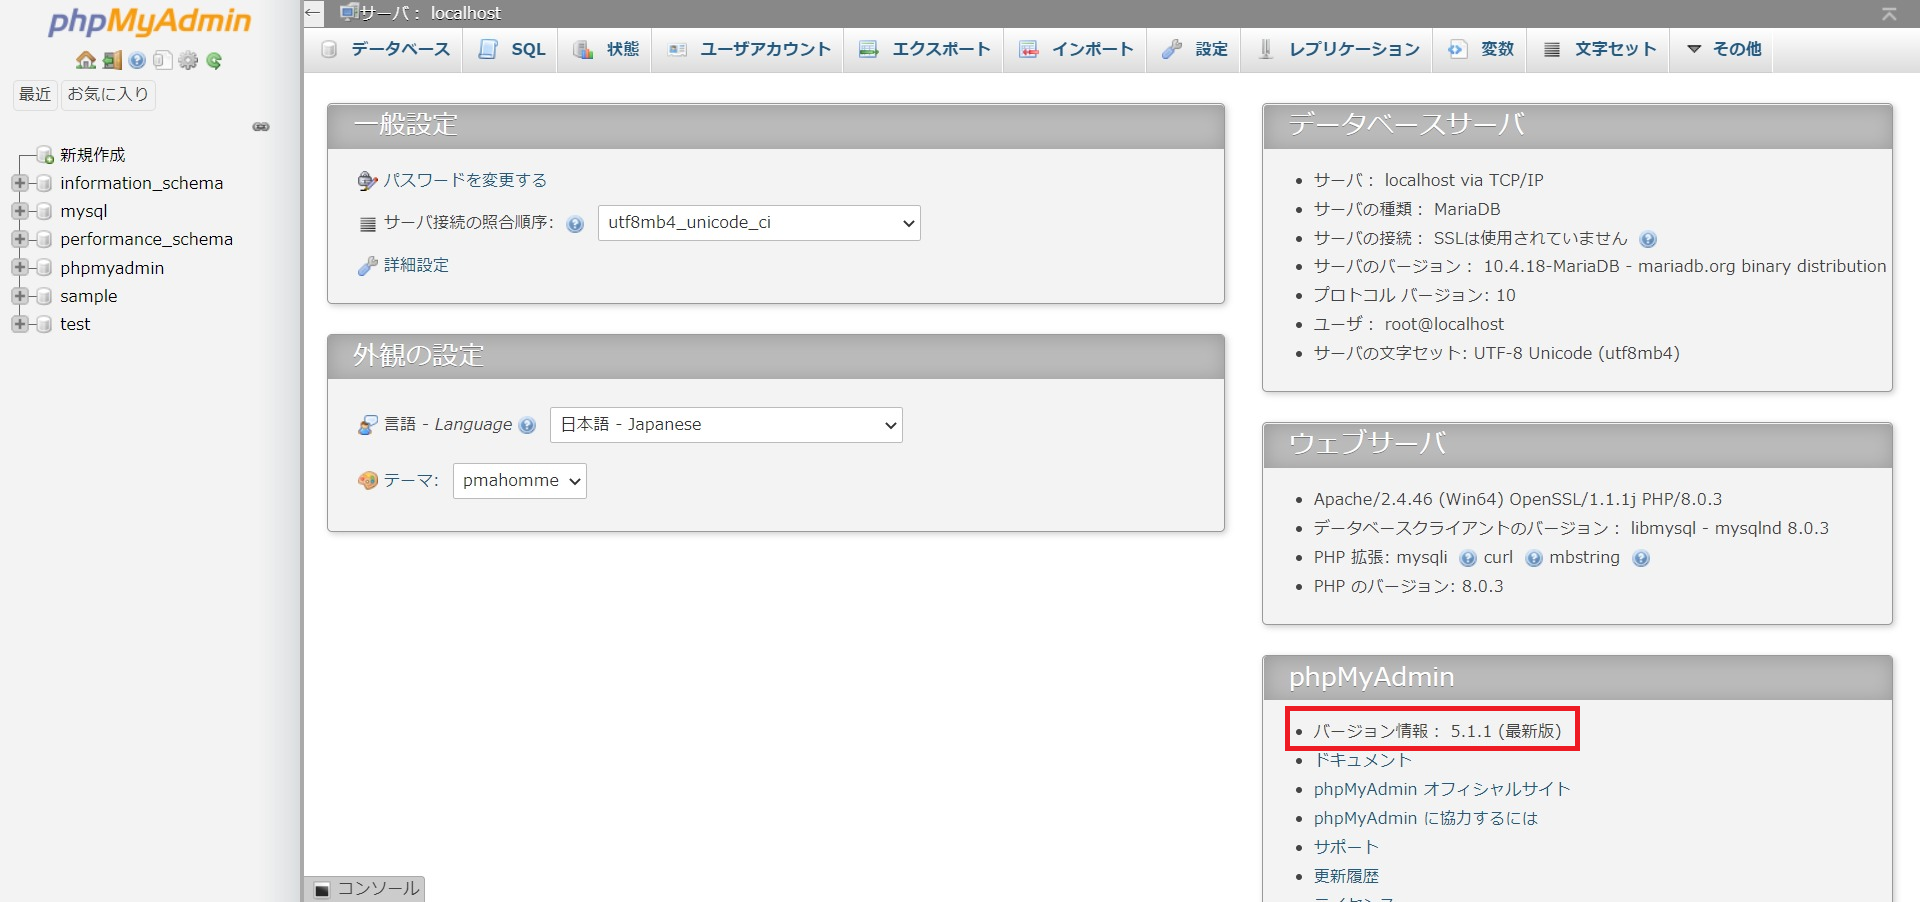Click the log out door icon
Viewport: 1920px width, 902px height.
(x=112, y=60)
